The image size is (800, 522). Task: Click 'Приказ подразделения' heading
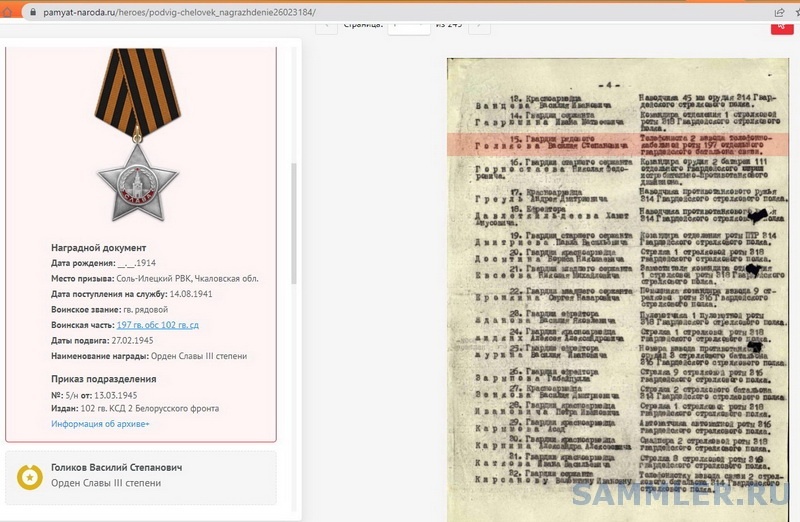tap(104, 379)
